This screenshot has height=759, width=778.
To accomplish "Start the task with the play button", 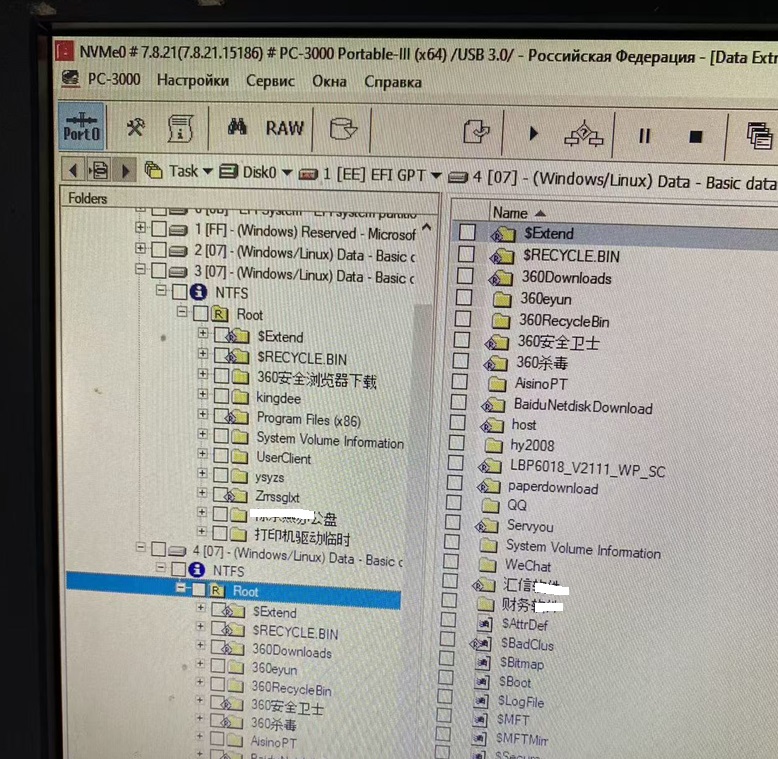I will 533,133.
